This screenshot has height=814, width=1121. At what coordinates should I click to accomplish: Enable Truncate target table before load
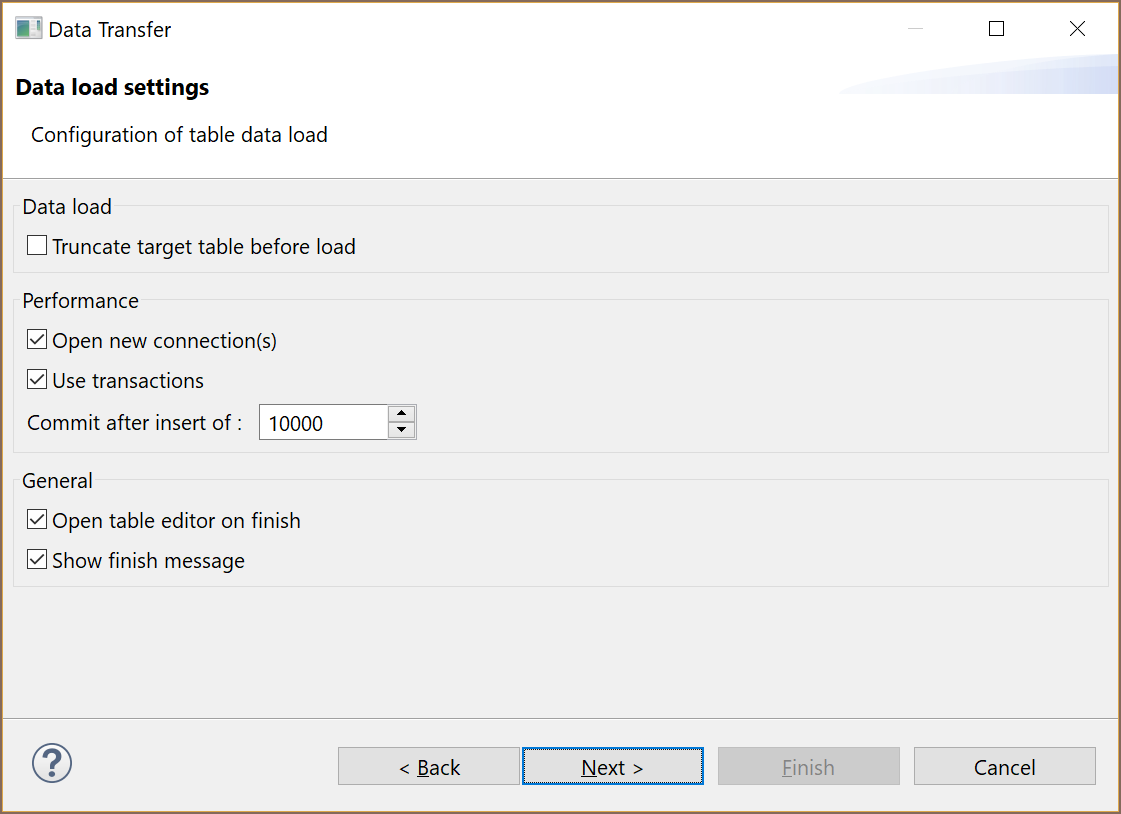[37, 246]
